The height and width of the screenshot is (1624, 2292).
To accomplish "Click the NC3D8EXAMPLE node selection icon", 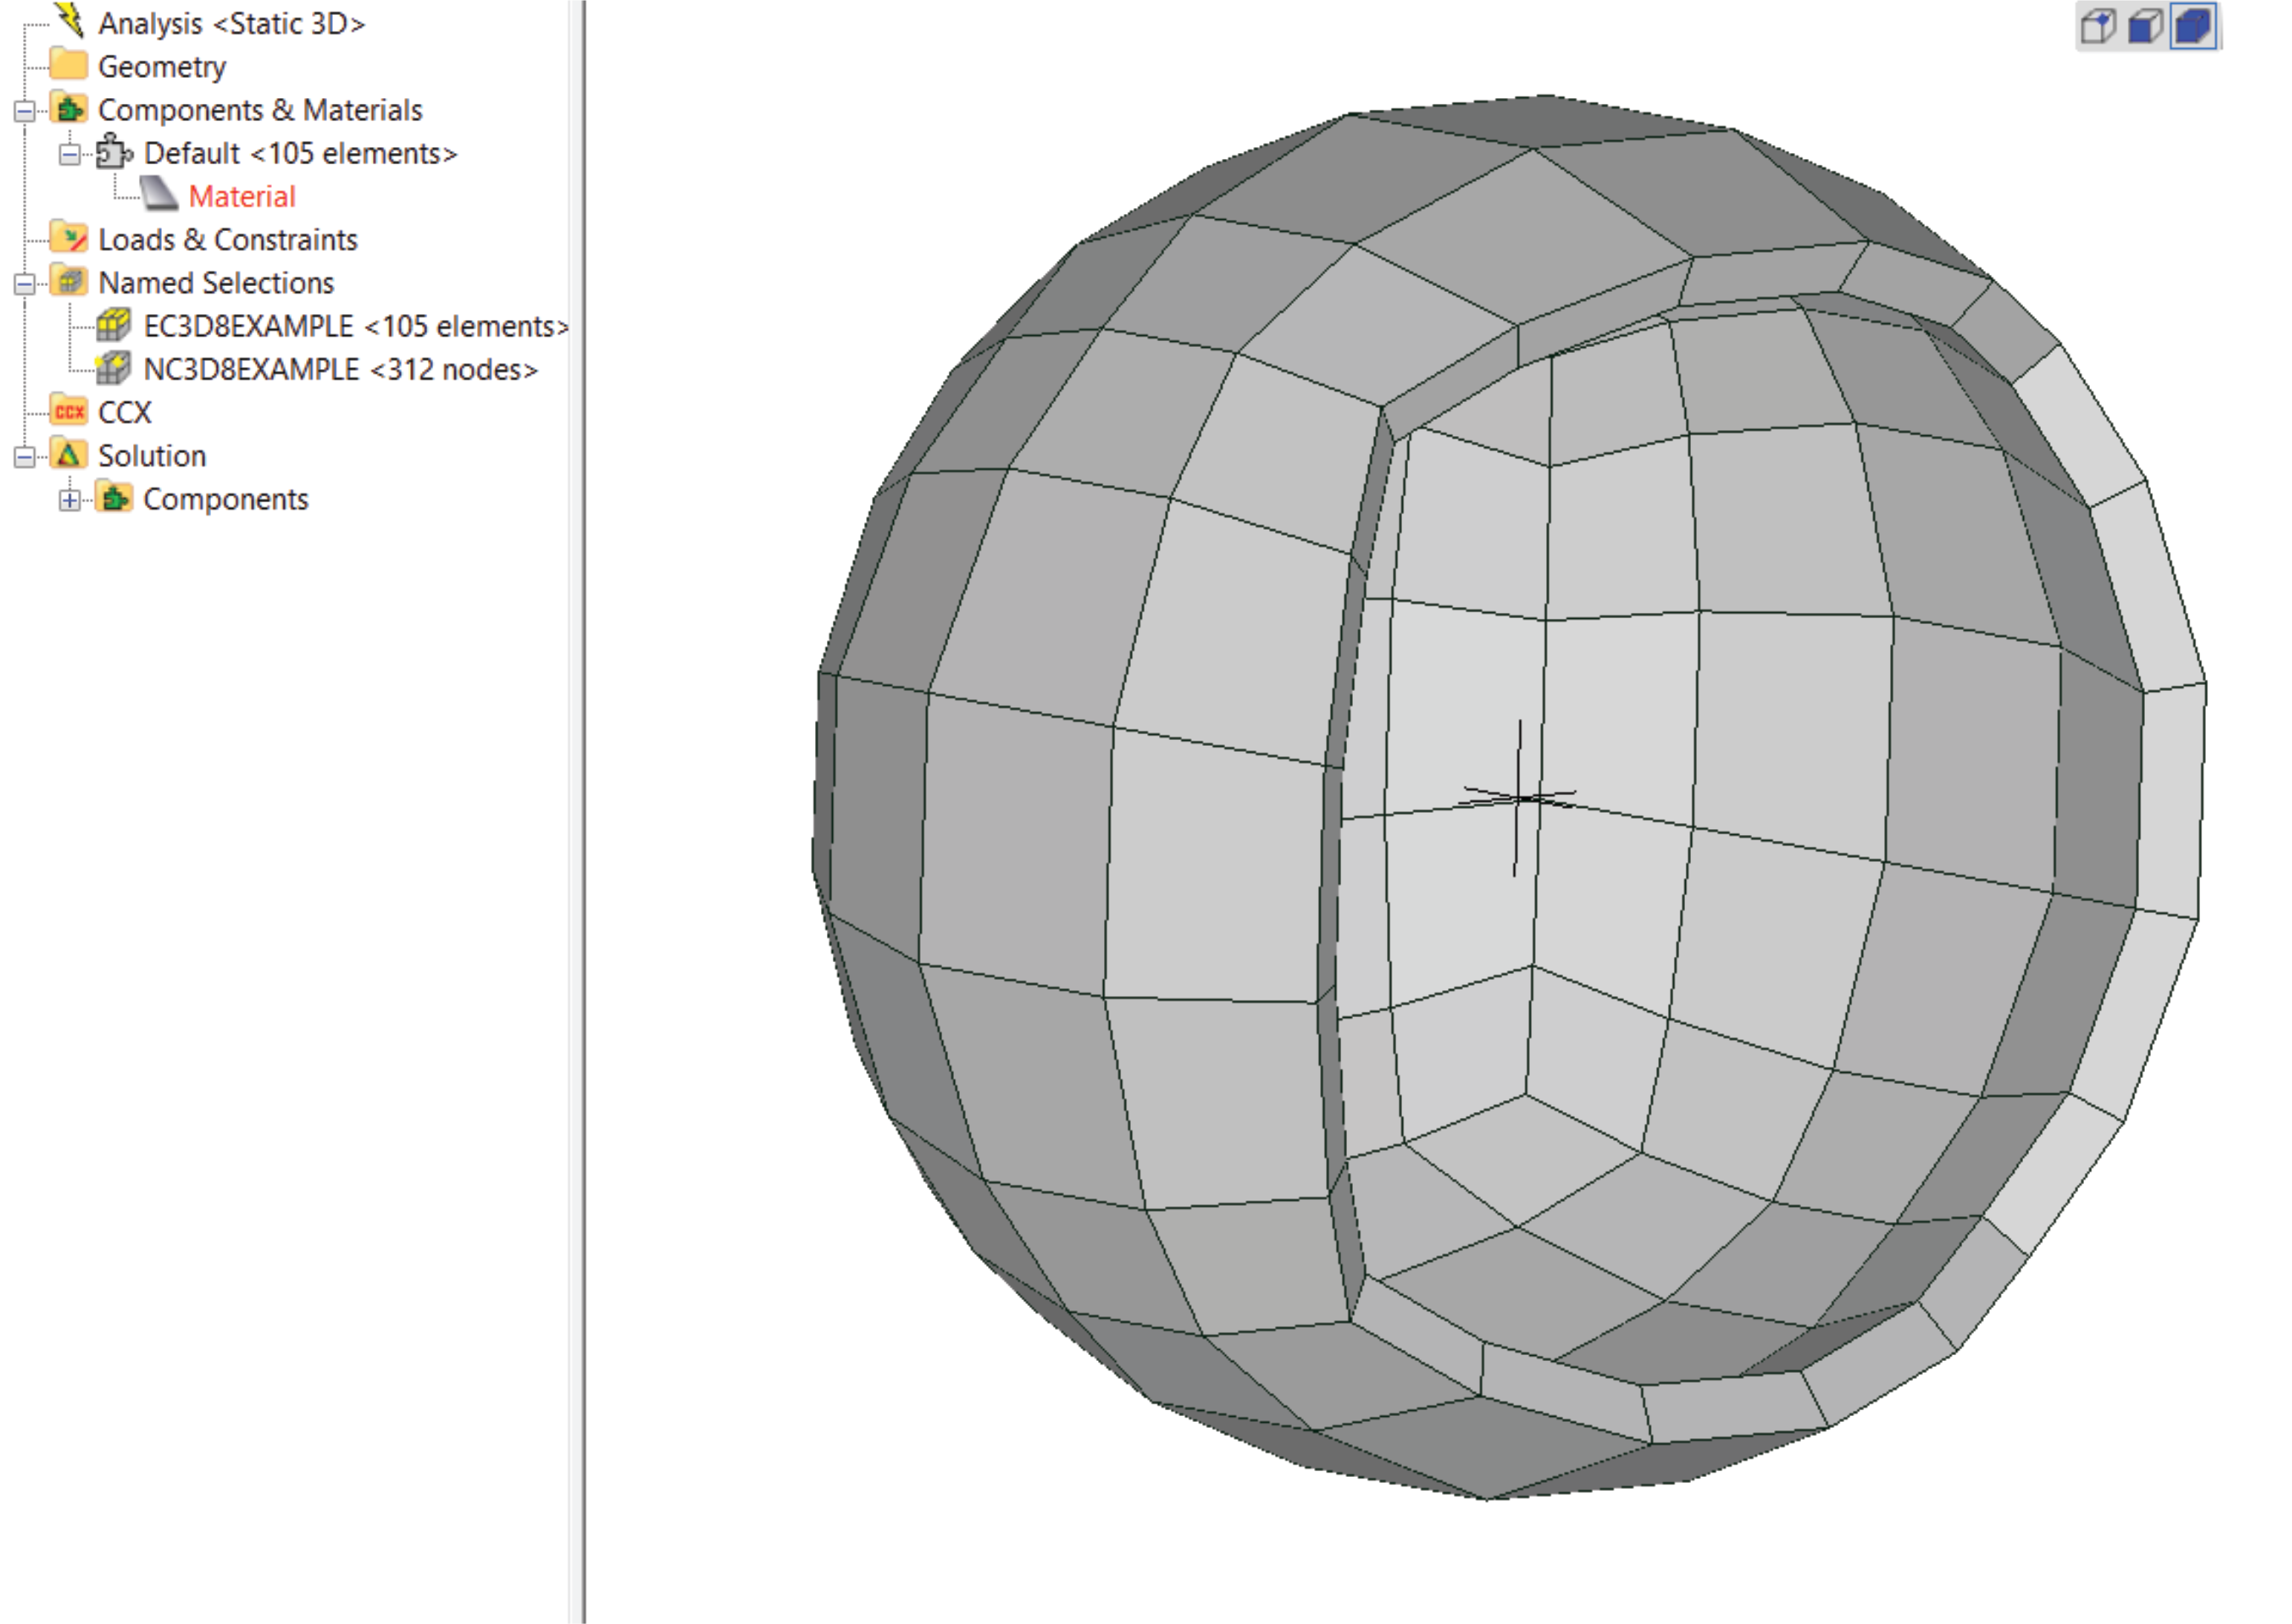I will coord(113,368).
